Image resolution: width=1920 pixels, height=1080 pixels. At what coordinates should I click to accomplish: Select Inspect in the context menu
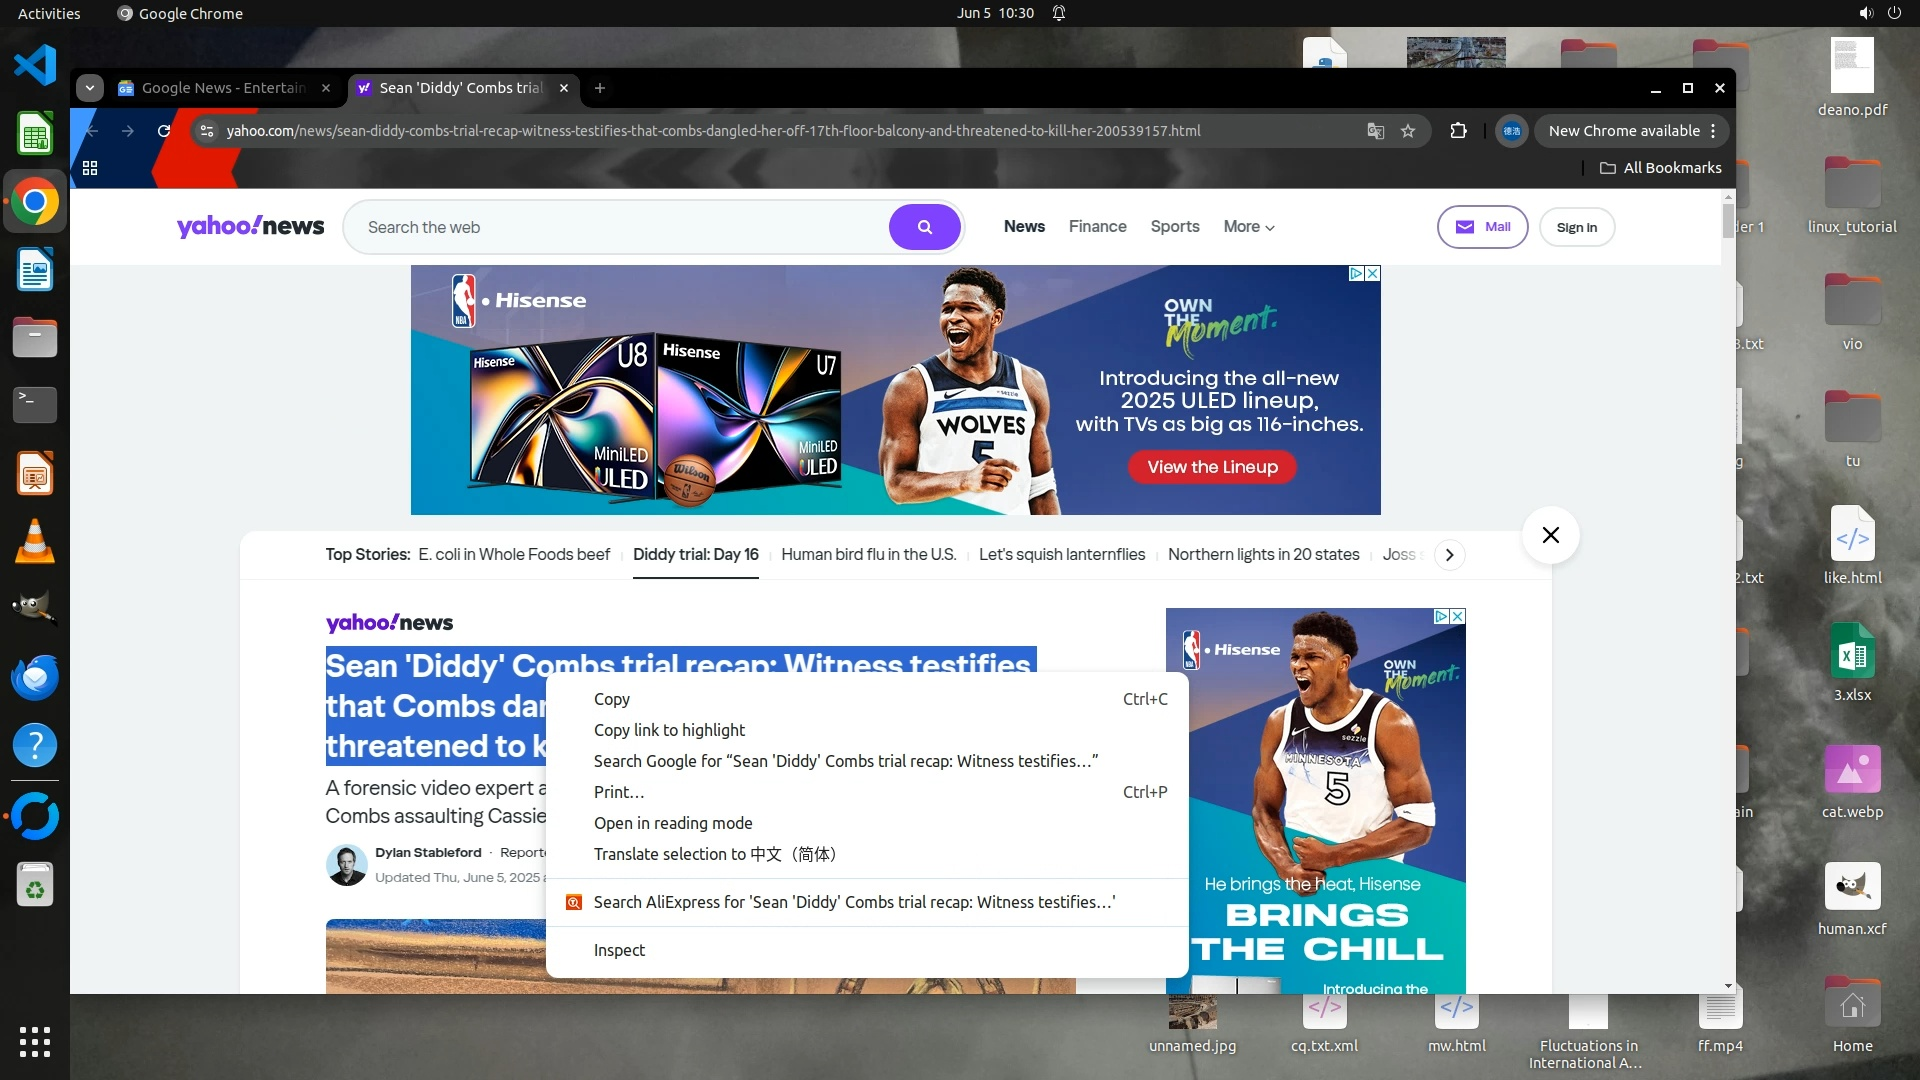619,950
